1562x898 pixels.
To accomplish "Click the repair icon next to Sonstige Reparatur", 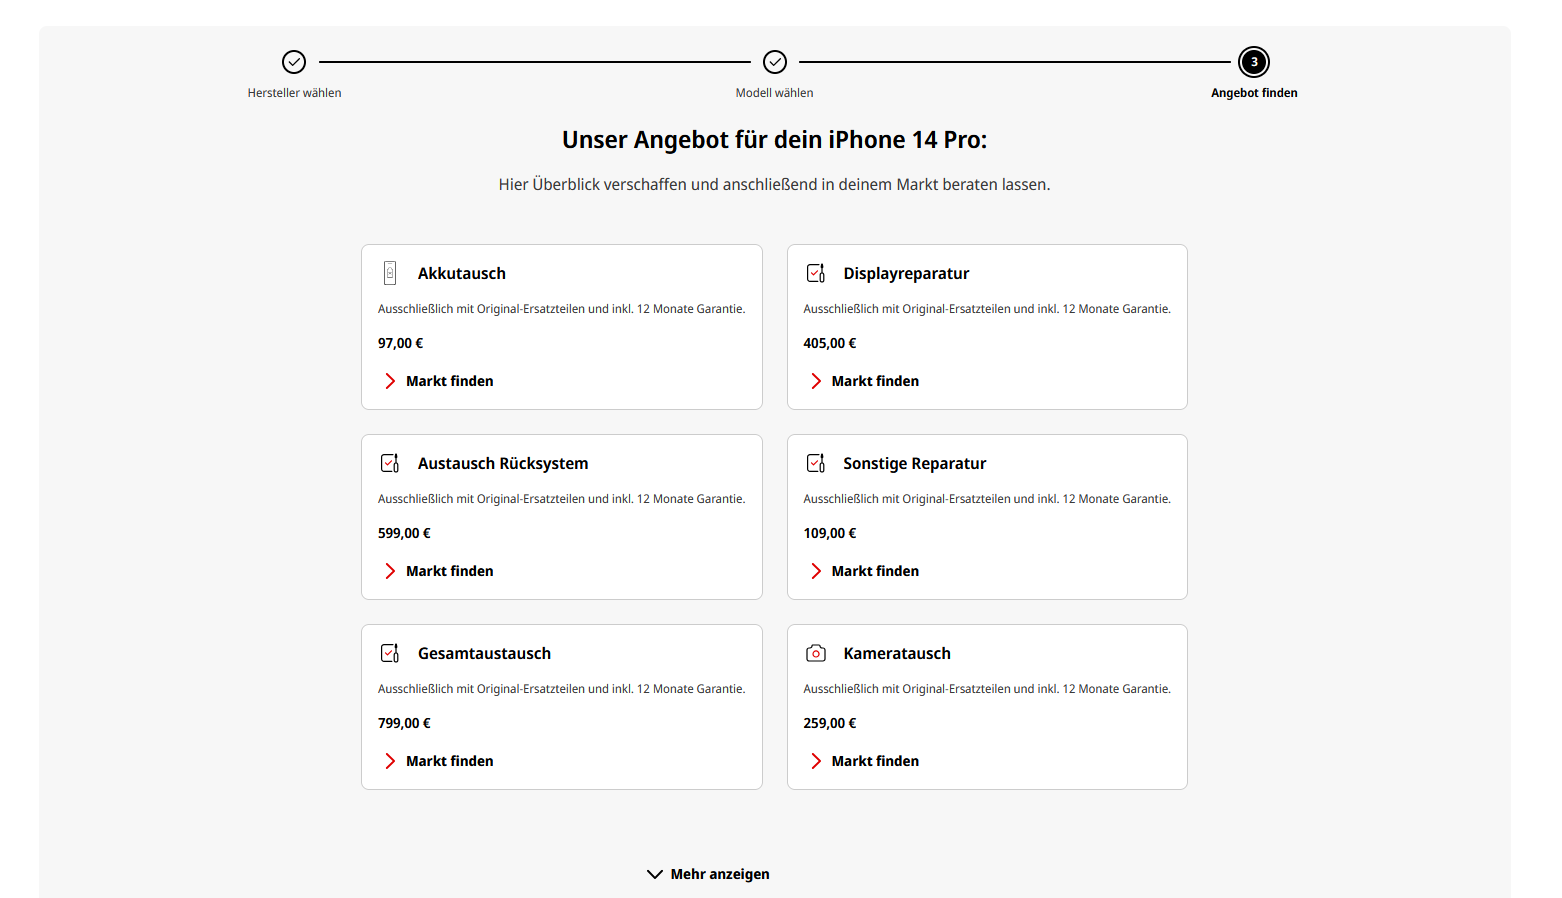I will point(816,463).
